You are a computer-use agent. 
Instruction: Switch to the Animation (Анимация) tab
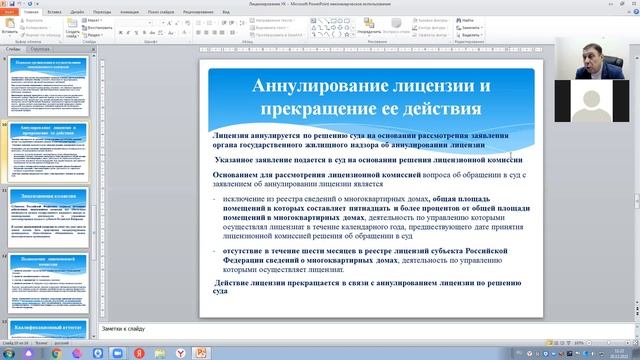(x=129, y=12)
